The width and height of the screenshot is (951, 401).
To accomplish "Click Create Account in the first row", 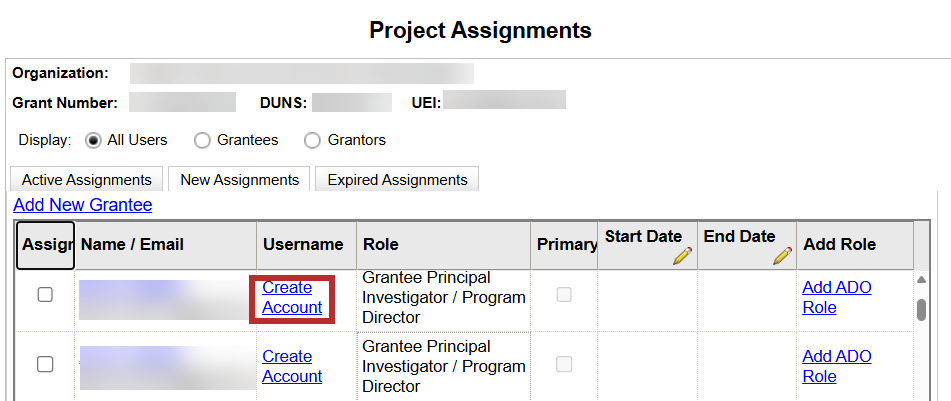I will point(292,297).
